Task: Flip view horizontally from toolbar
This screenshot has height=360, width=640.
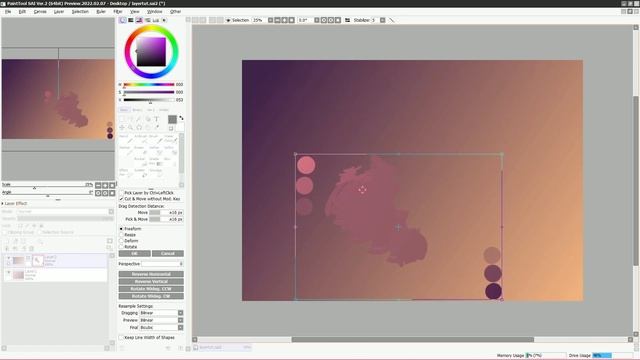Action: coord(347,20)
